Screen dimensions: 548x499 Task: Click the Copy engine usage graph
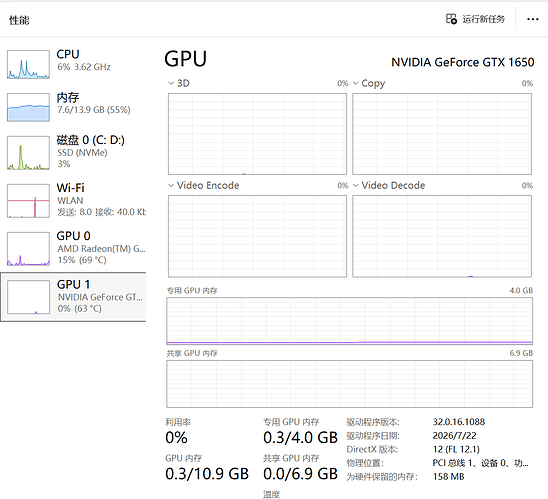(x=442, y=134)
